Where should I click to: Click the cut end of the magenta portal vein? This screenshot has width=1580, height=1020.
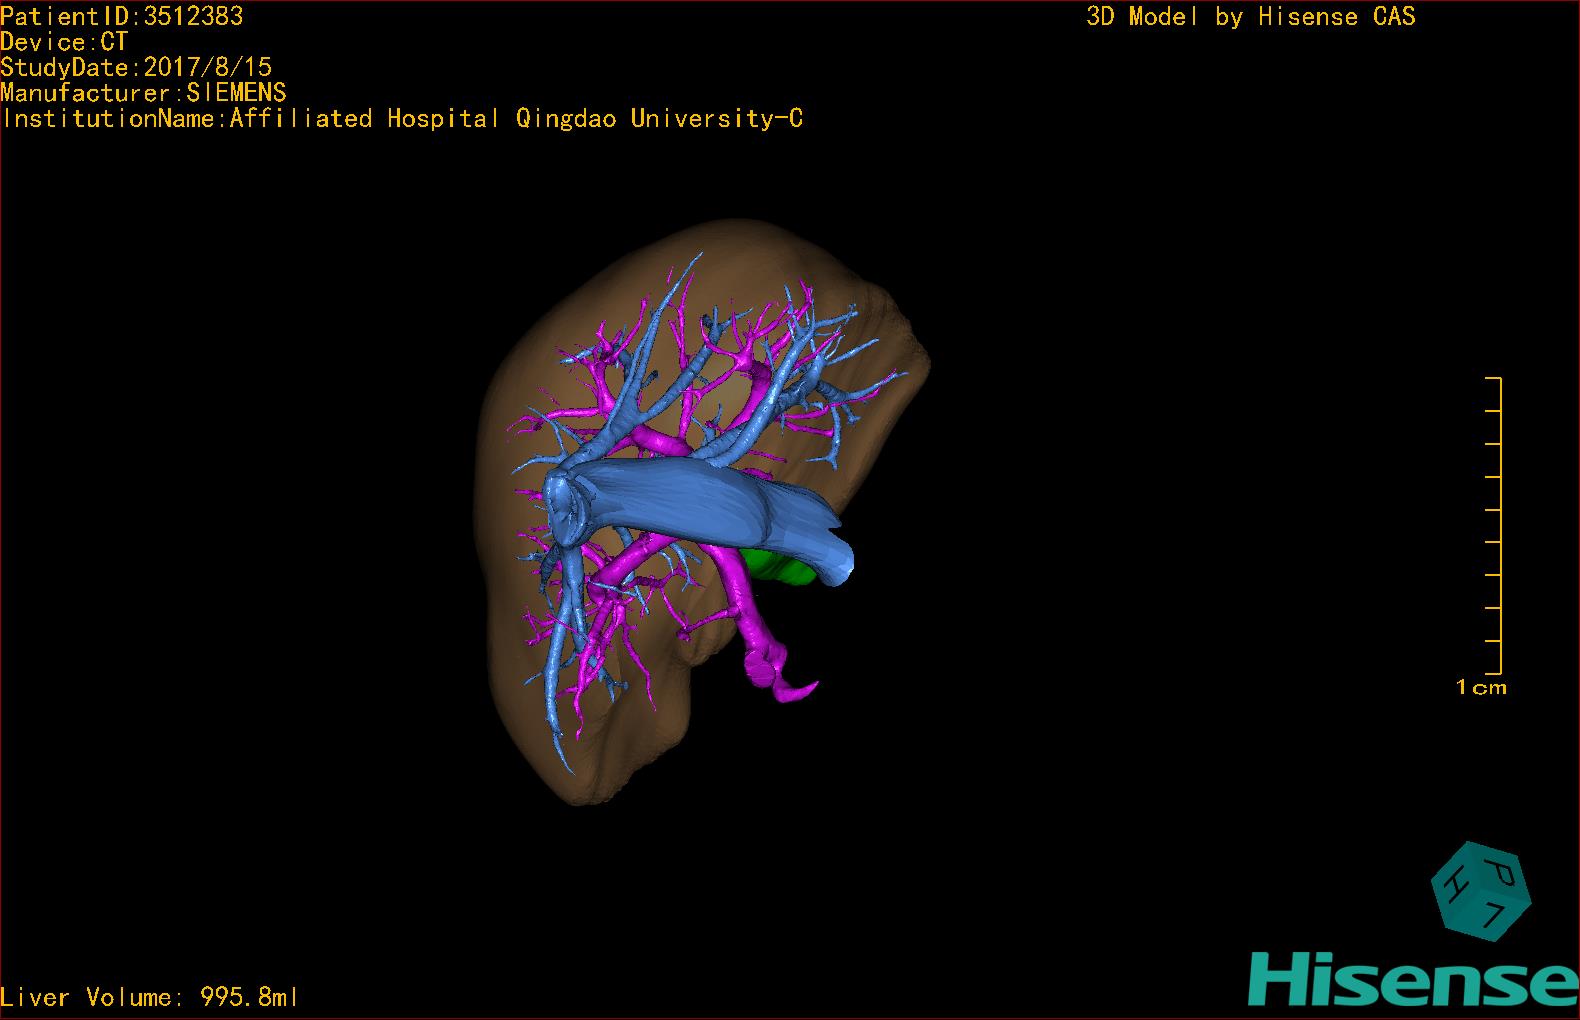pos(795,689)
